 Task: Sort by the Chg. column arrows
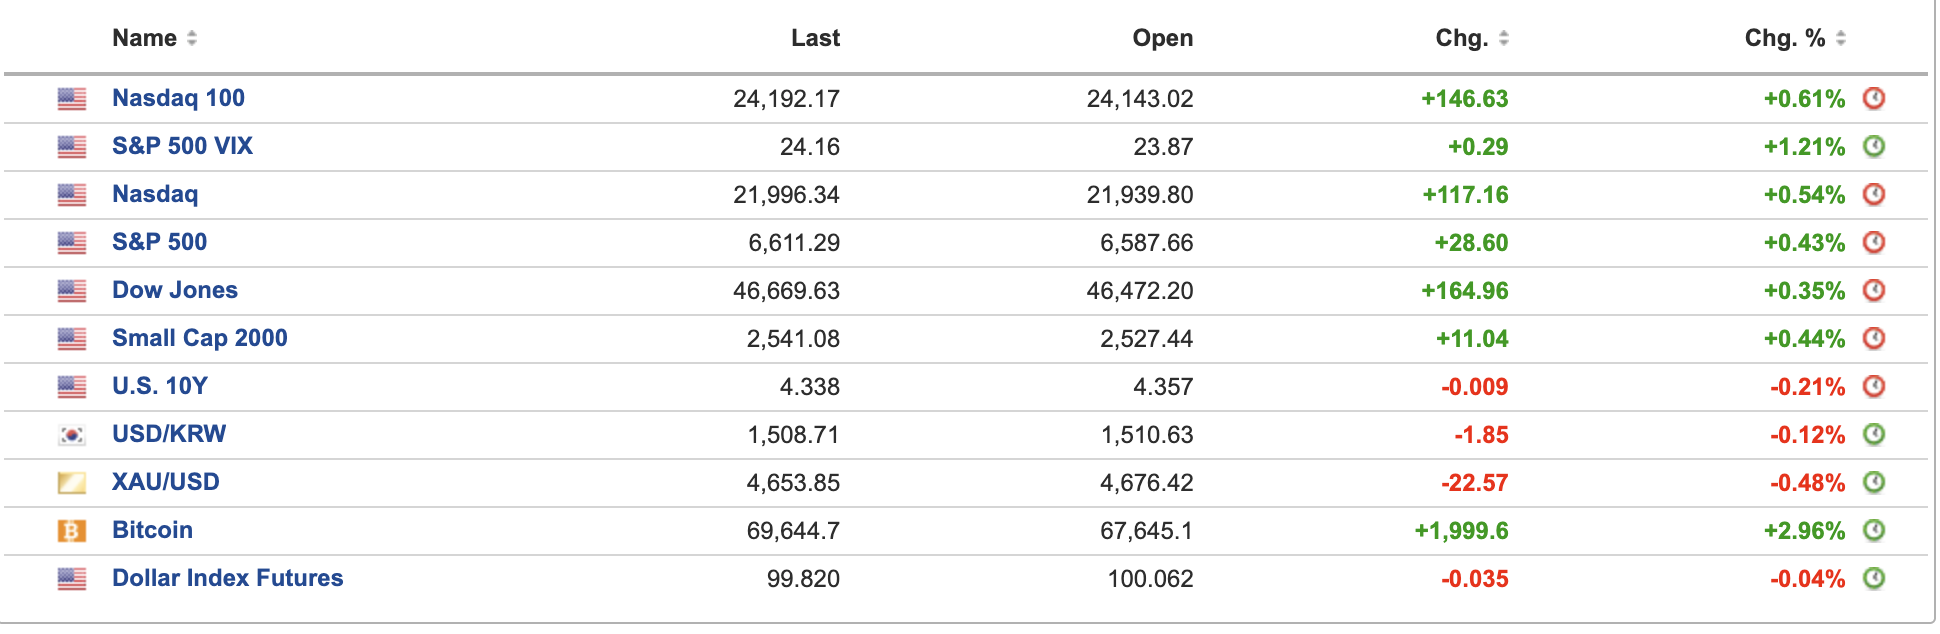pos(1503,38)
